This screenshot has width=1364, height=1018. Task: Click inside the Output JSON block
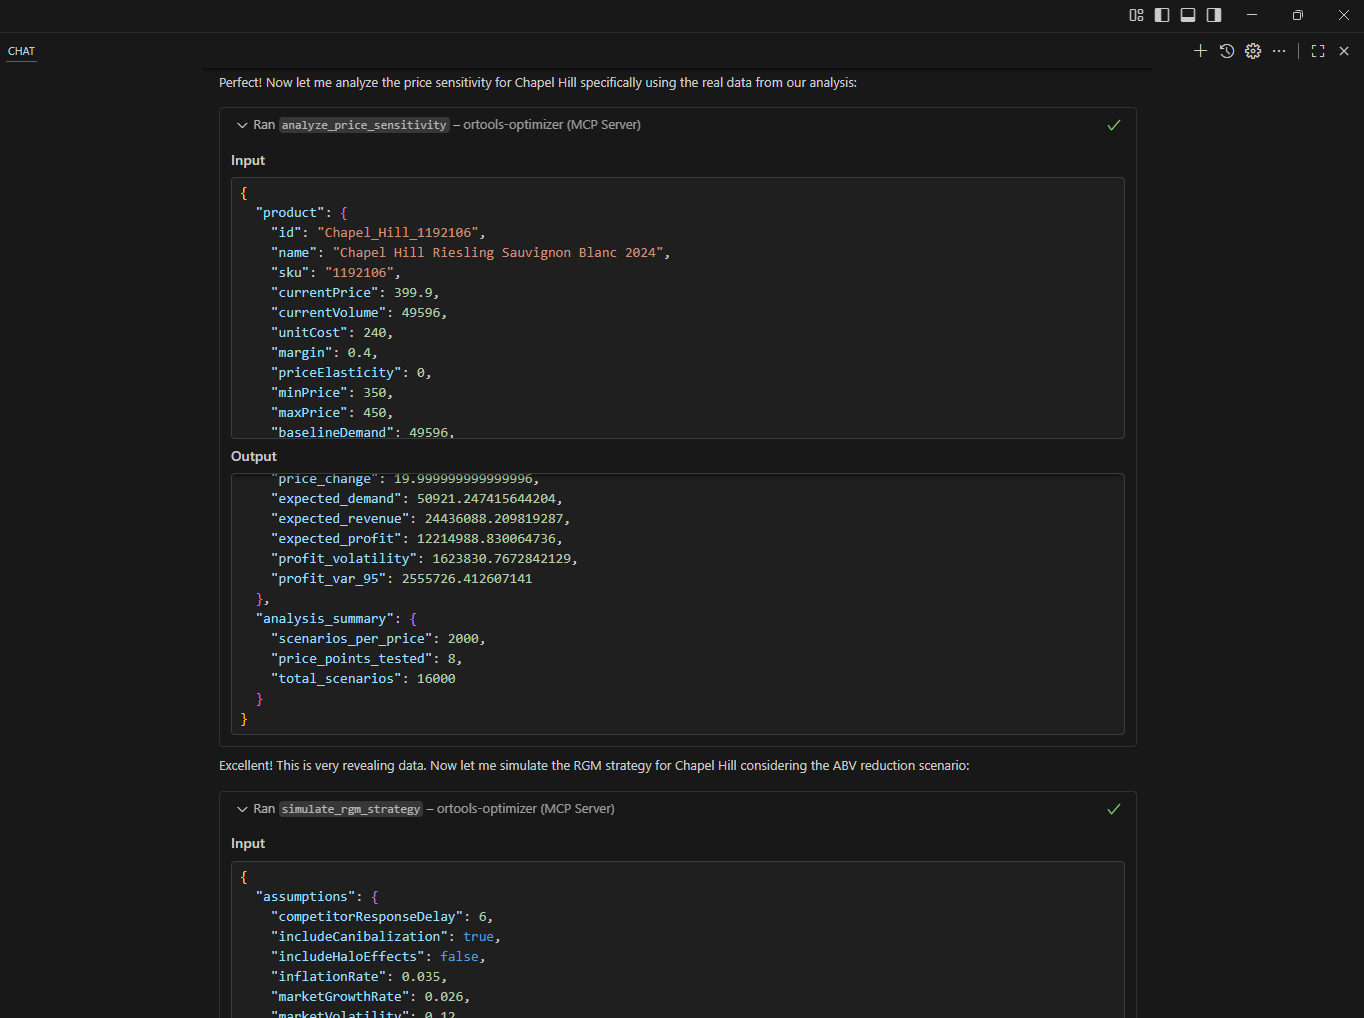pos(677,604)
